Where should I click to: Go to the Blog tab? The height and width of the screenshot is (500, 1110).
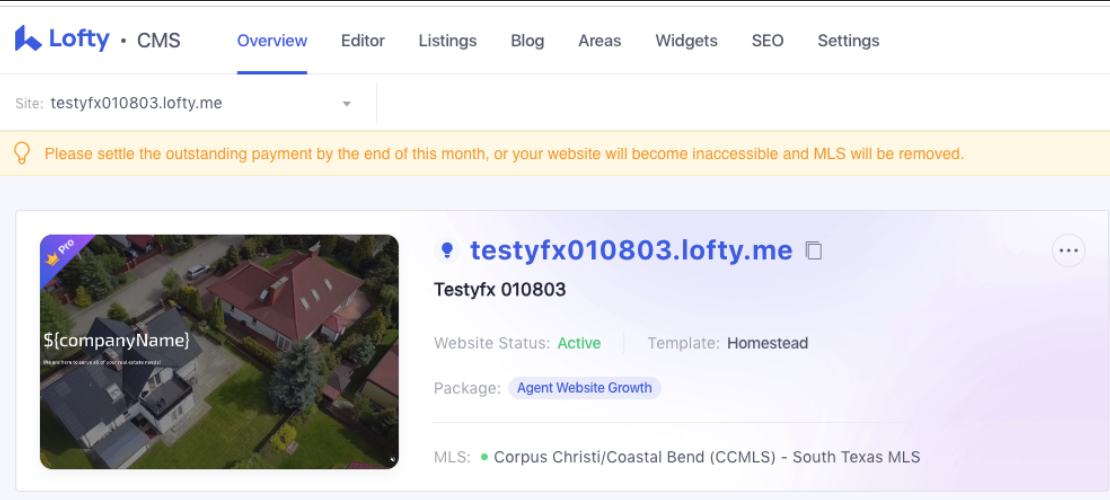527,41
